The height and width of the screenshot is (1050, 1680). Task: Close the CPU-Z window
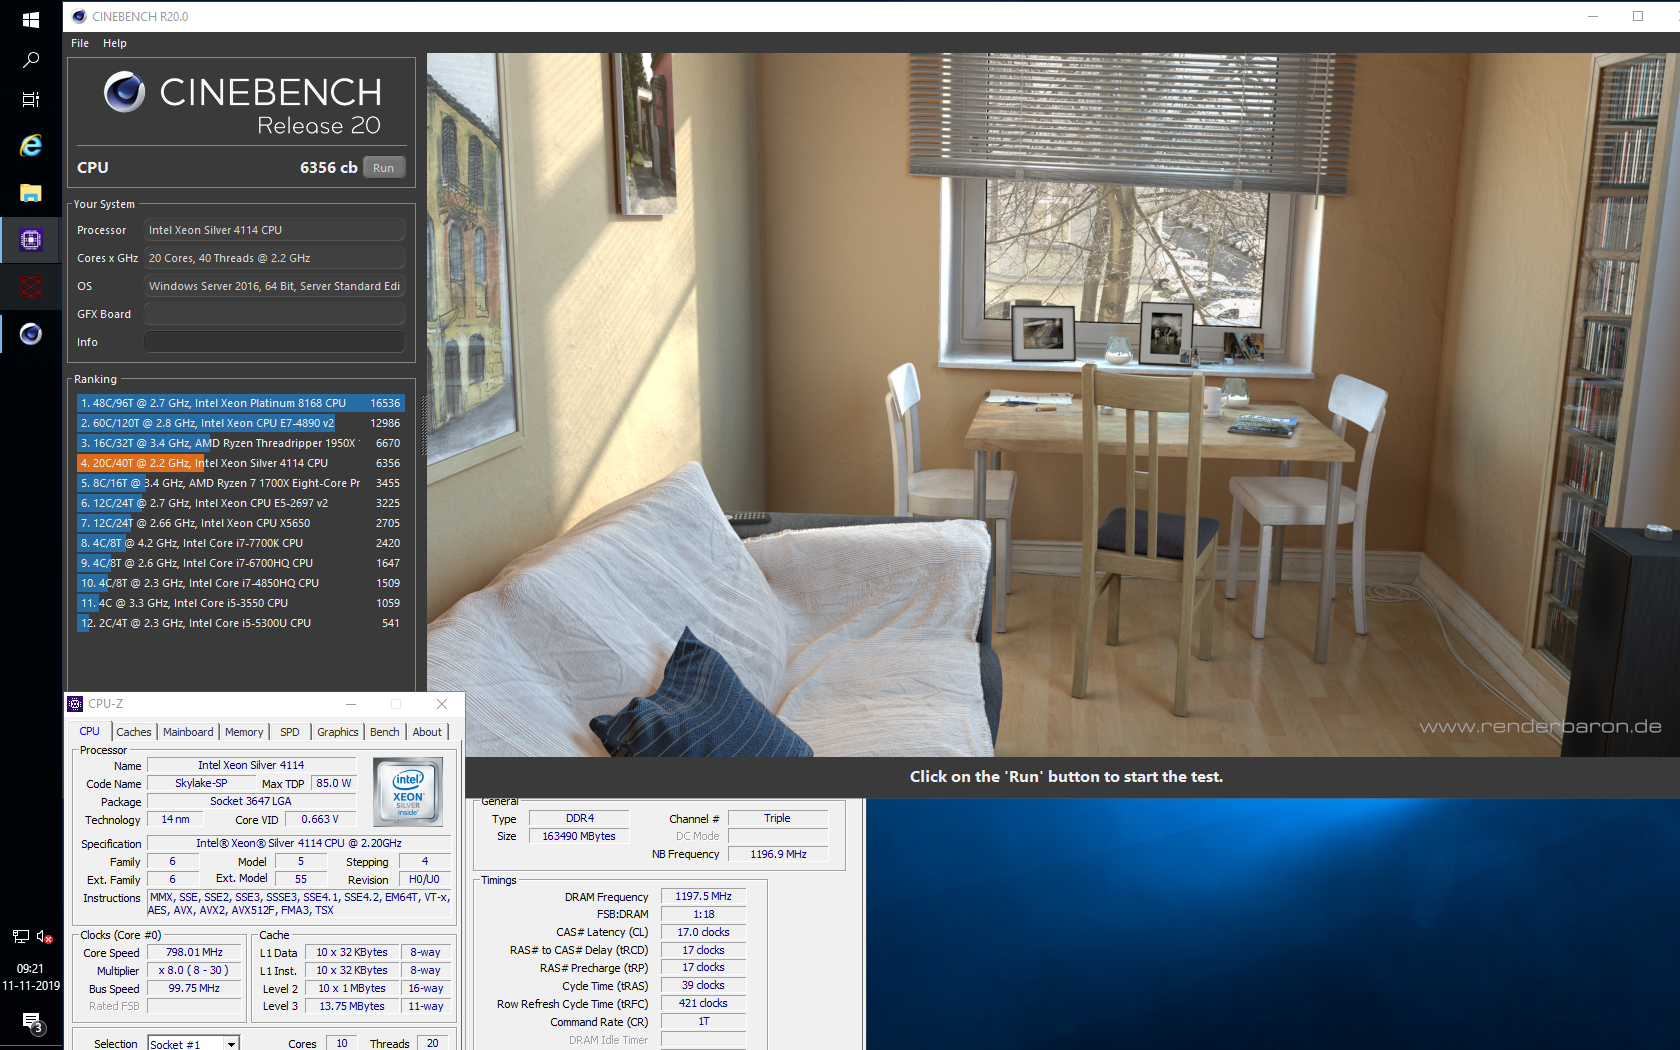tap(442, 704)
